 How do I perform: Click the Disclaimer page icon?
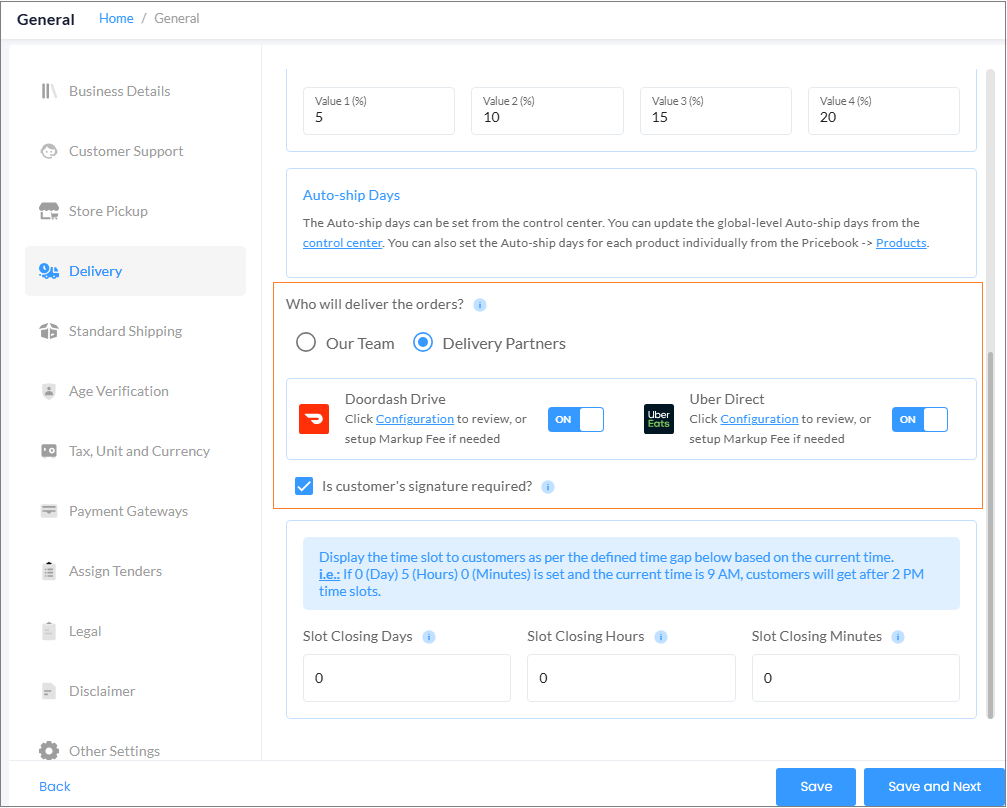pyautogui.click(x=49, y=691)
